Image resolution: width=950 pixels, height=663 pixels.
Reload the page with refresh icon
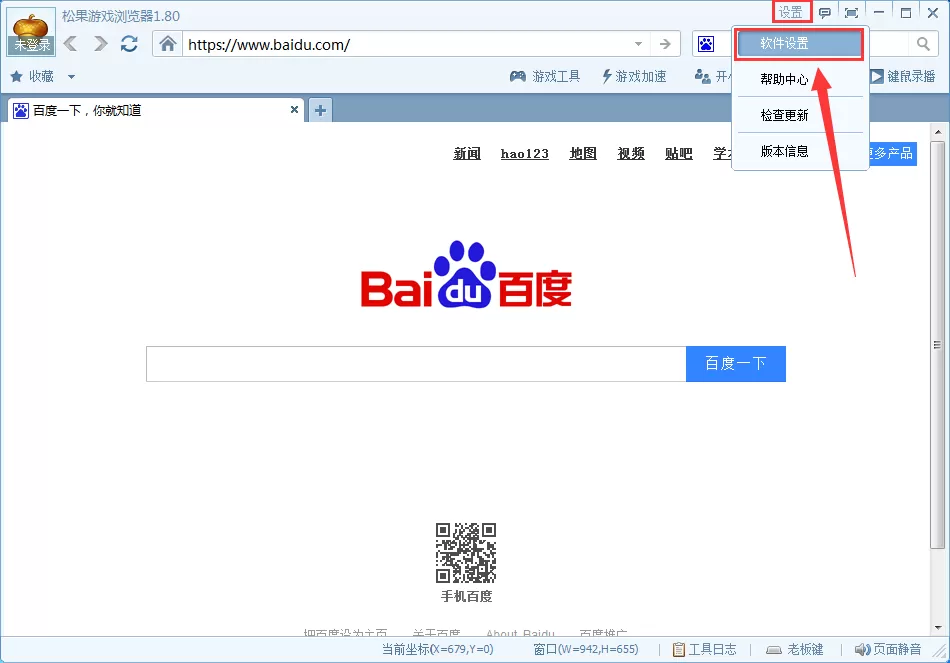click(129, 44)
